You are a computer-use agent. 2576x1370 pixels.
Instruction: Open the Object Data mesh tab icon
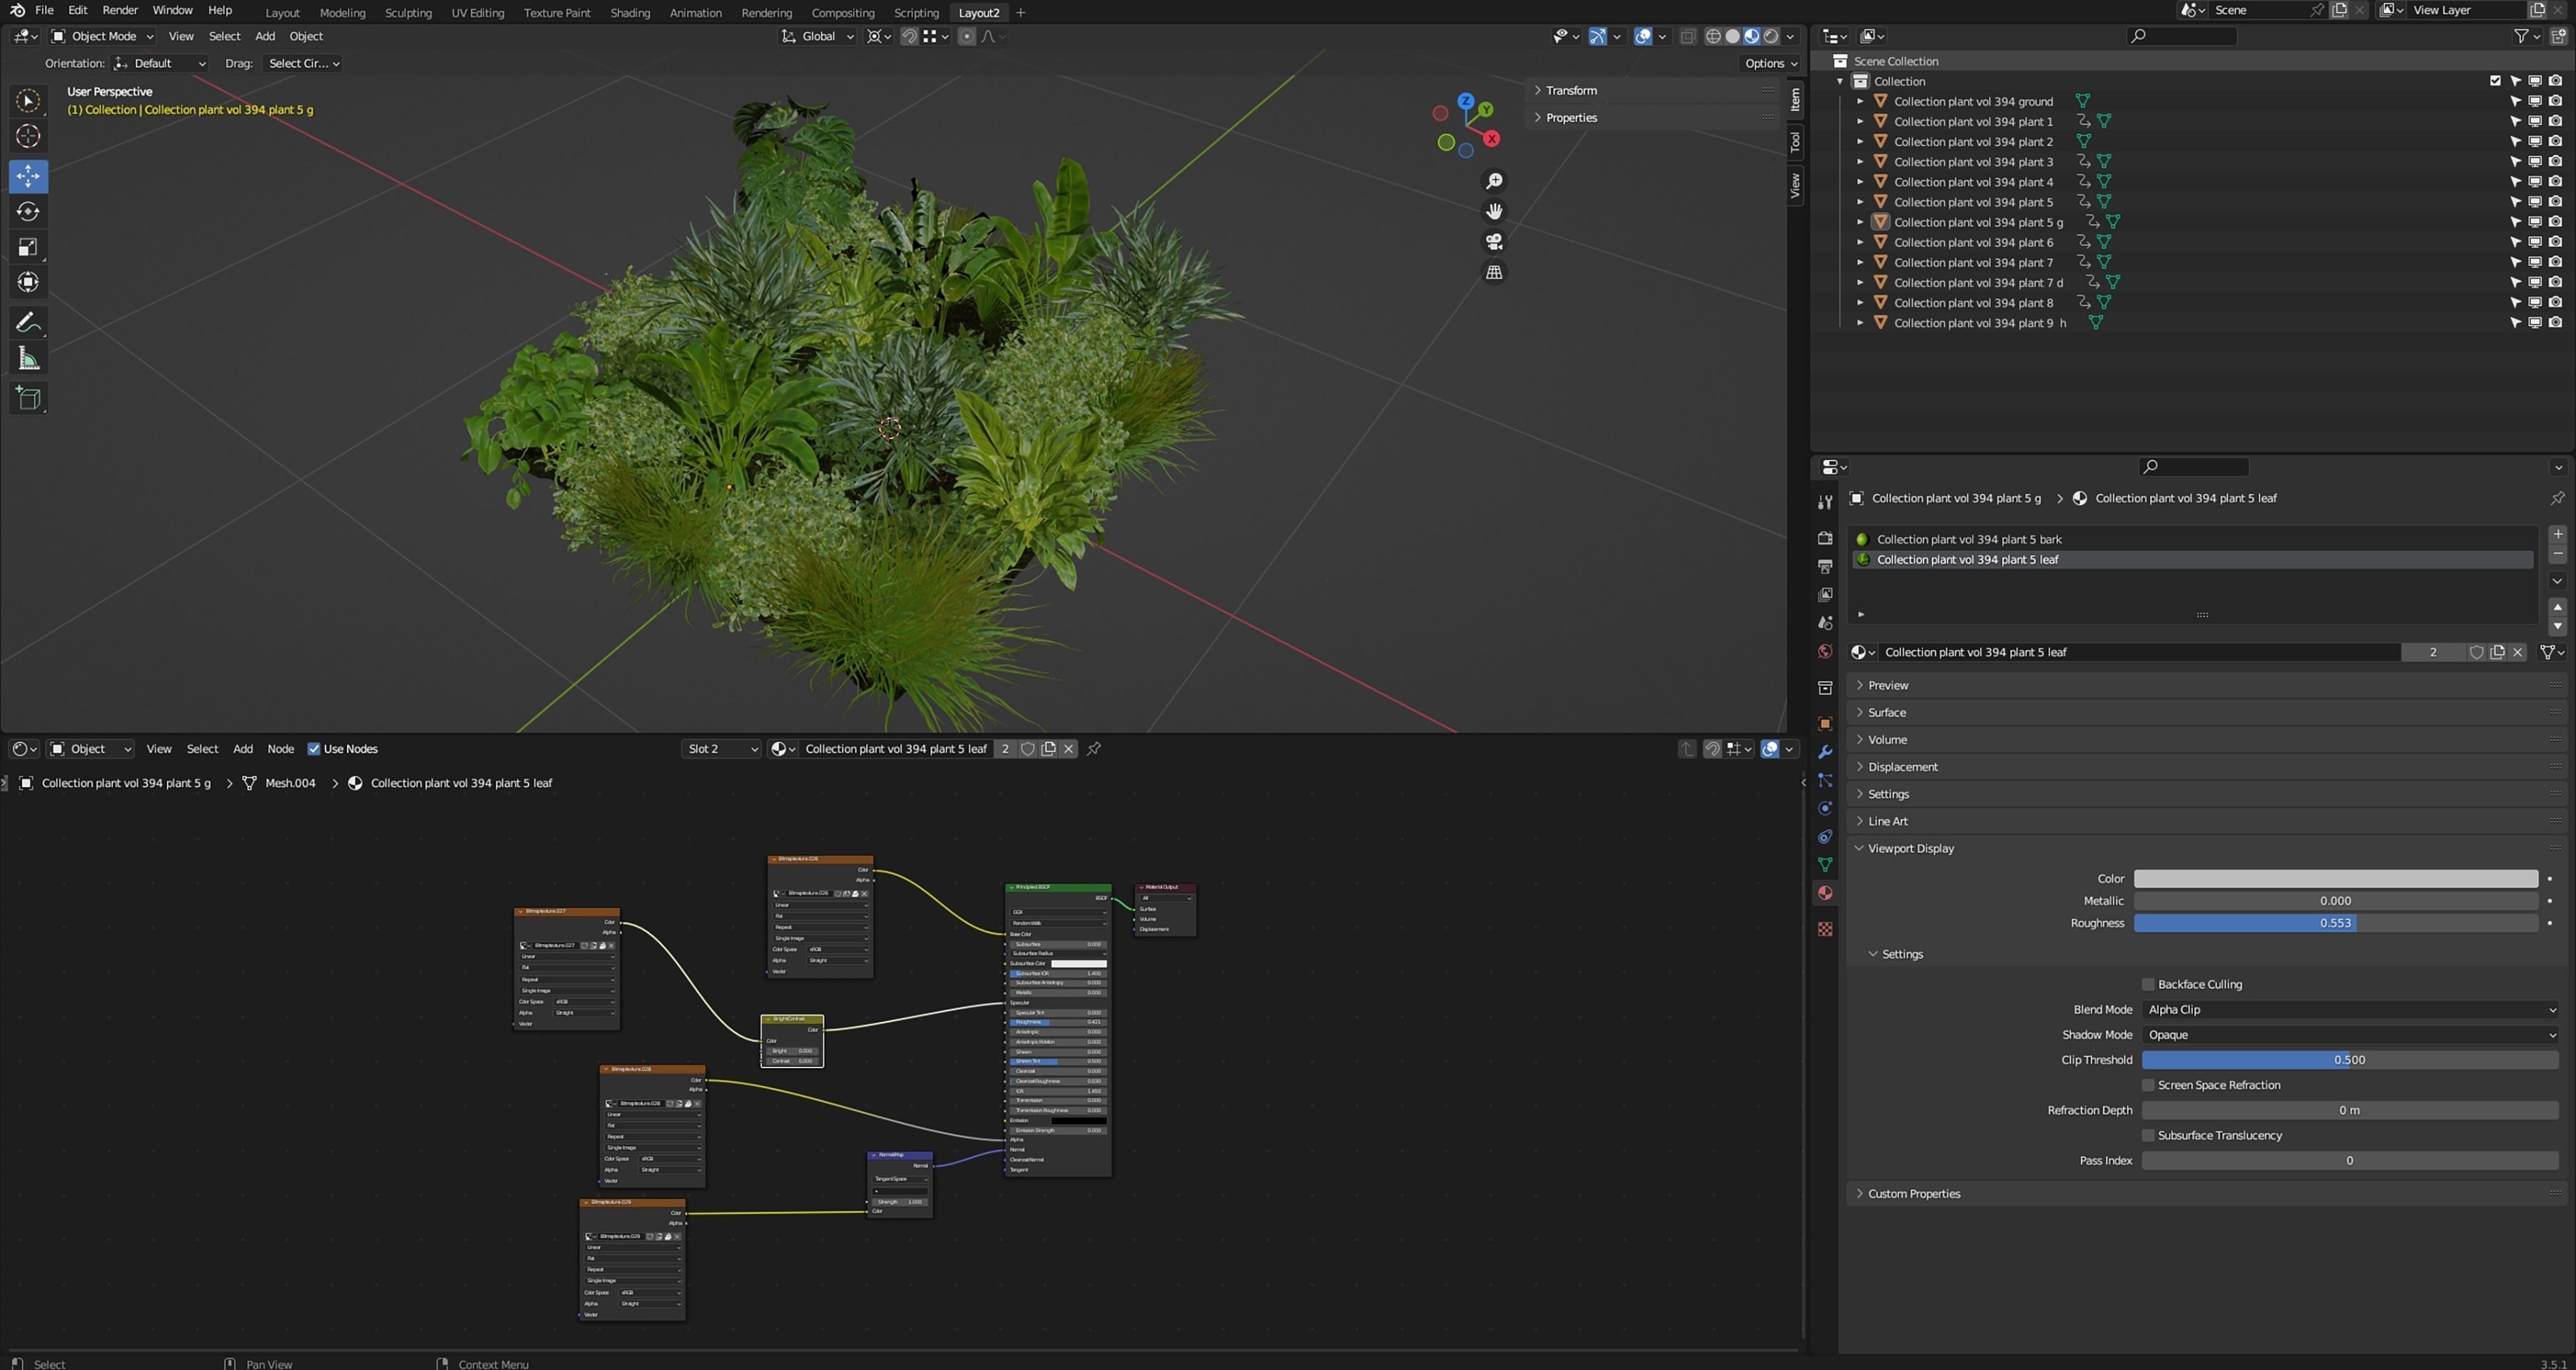(1825, 864)
